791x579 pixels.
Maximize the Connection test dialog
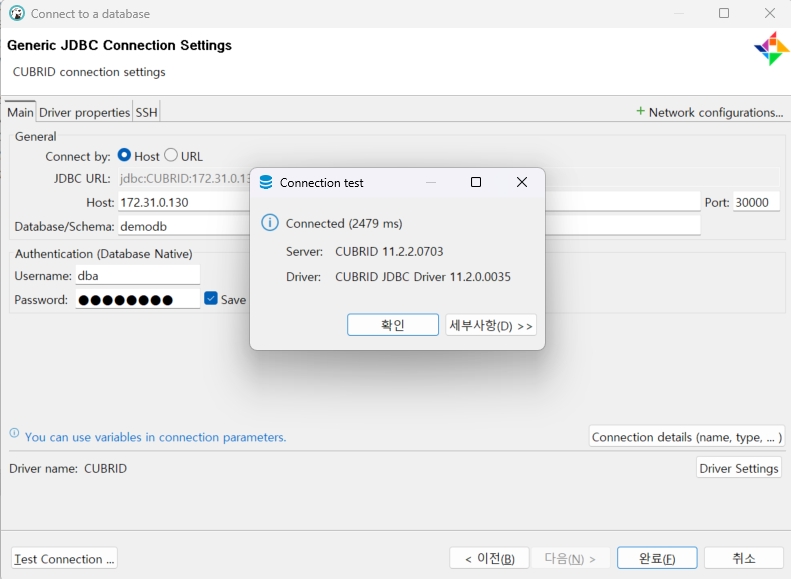pyautogui.click(x=476, y=182)
